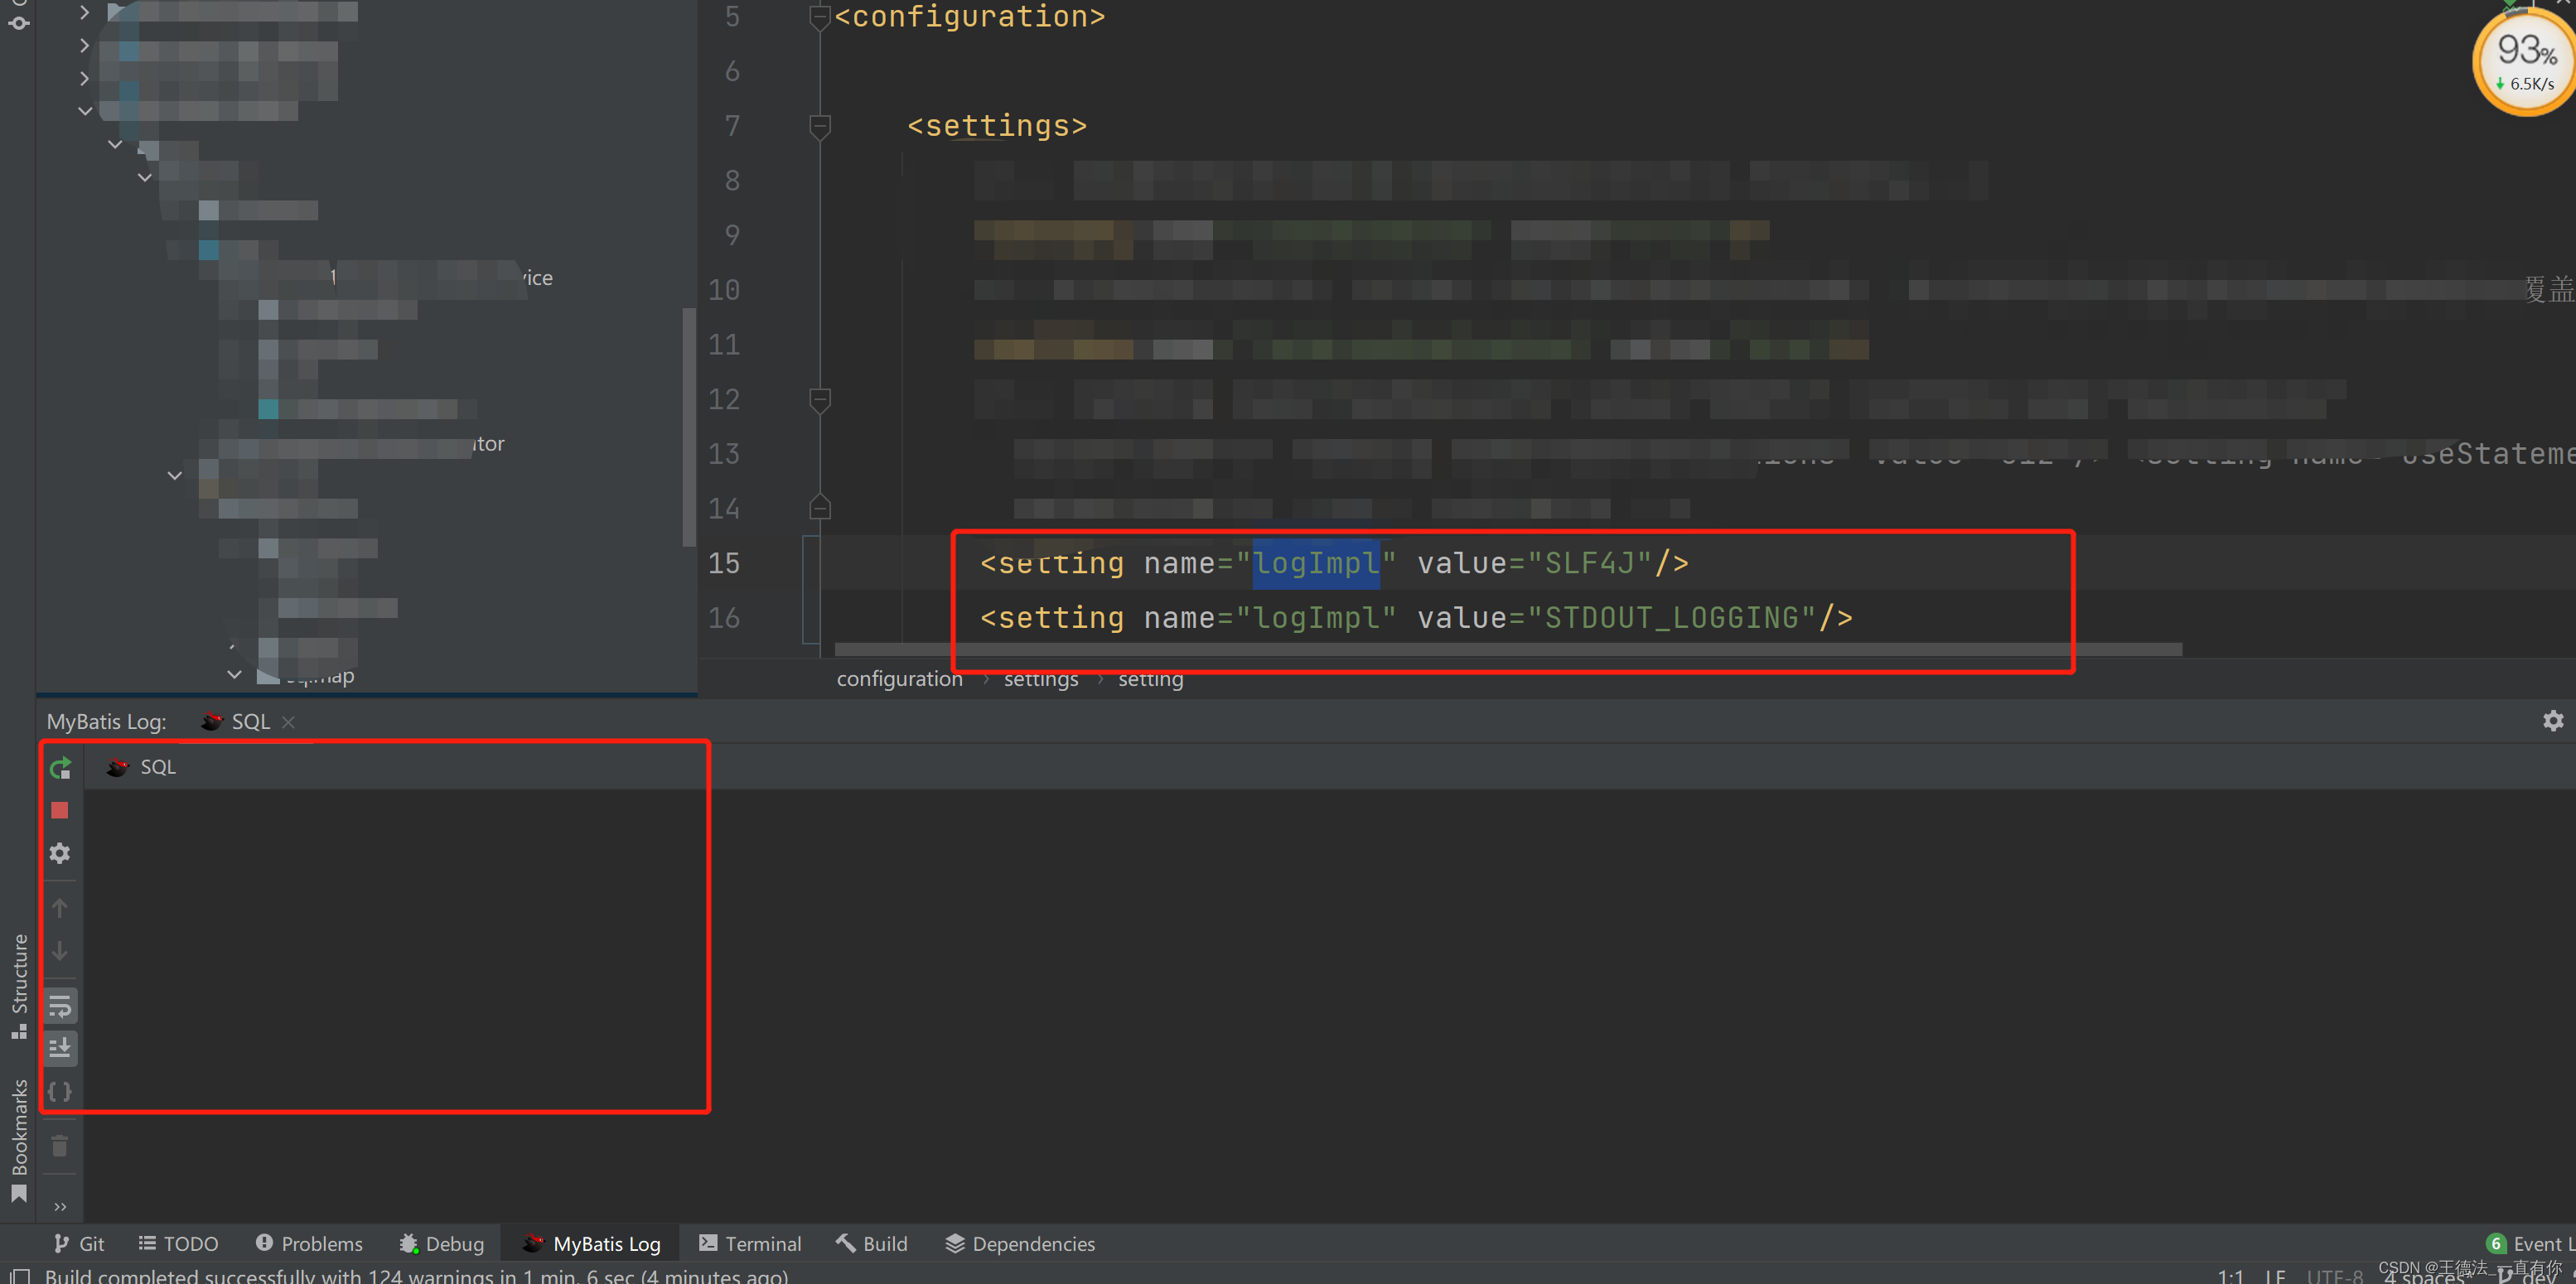Switch to the Problems tool tab
The height and width of the screenshot is (1284, 2576).
[x=309, y=1243]
